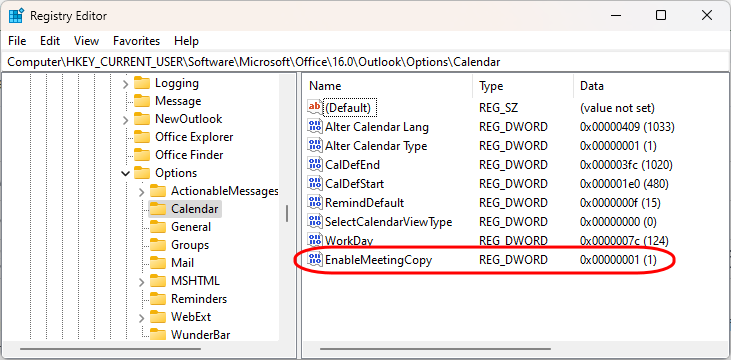Click the tree pane horizontal scrollbar thumb

[x=110, y=348]
